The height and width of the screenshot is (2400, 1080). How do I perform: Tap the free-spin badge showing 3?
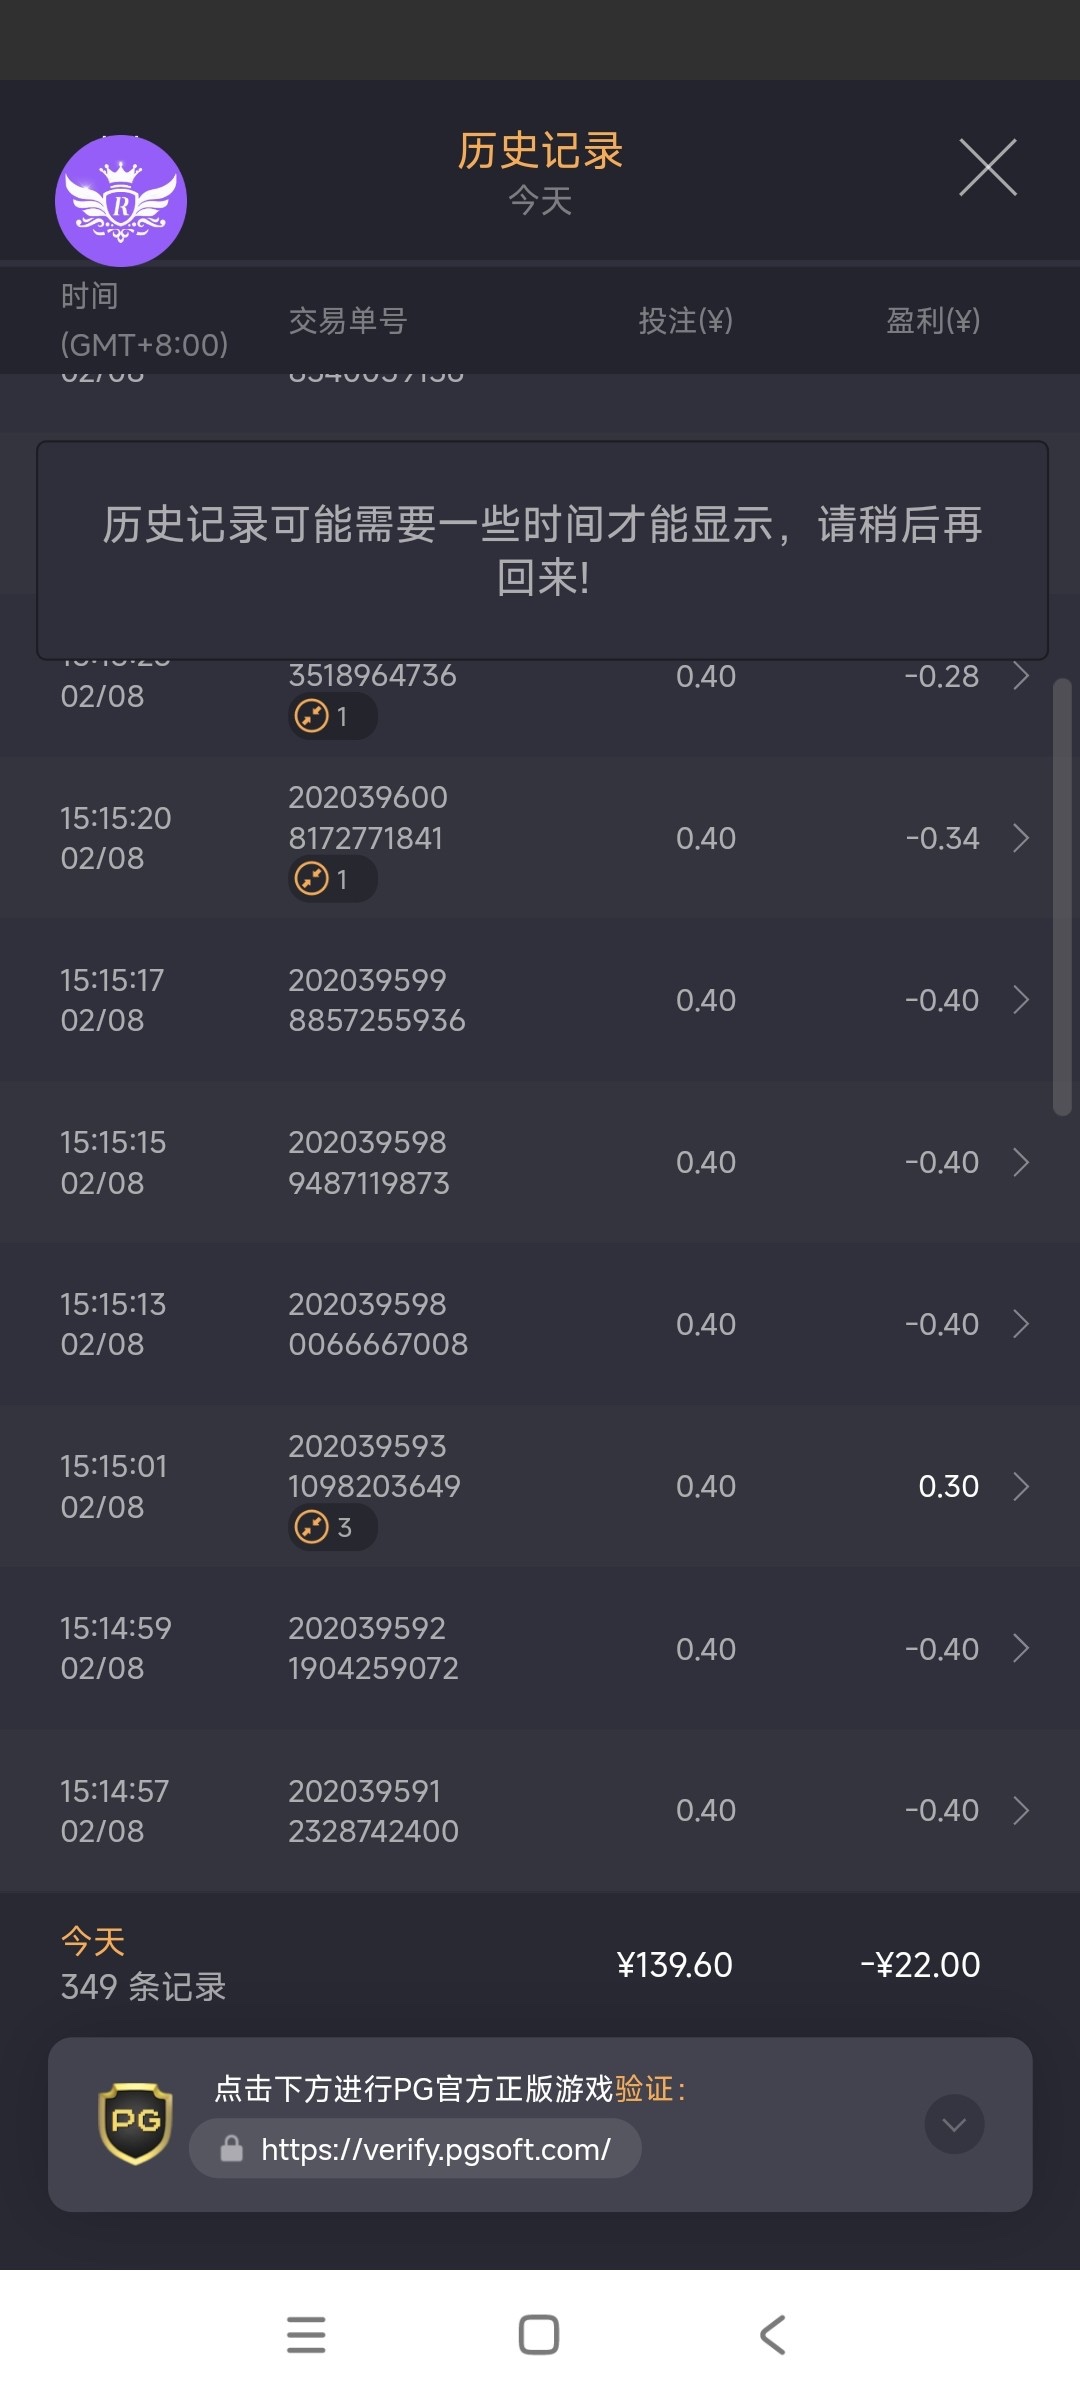331,1528
